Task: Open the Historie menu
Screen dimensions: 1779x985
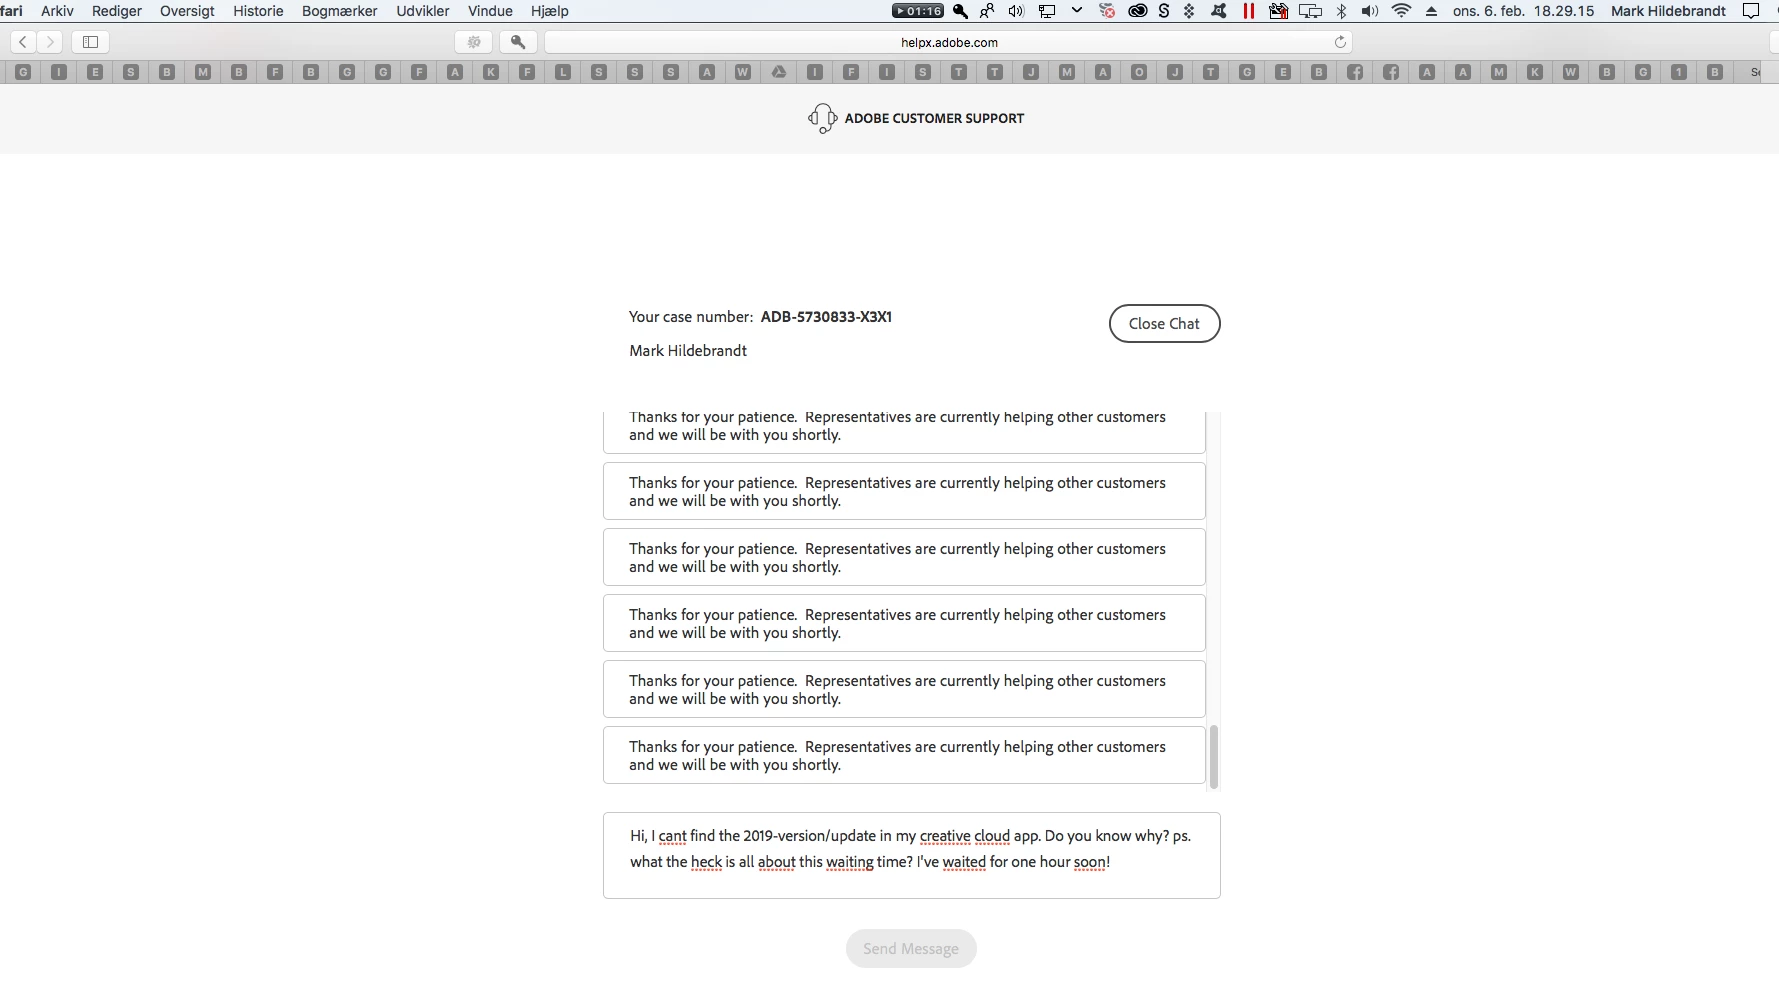Action: 258,11
